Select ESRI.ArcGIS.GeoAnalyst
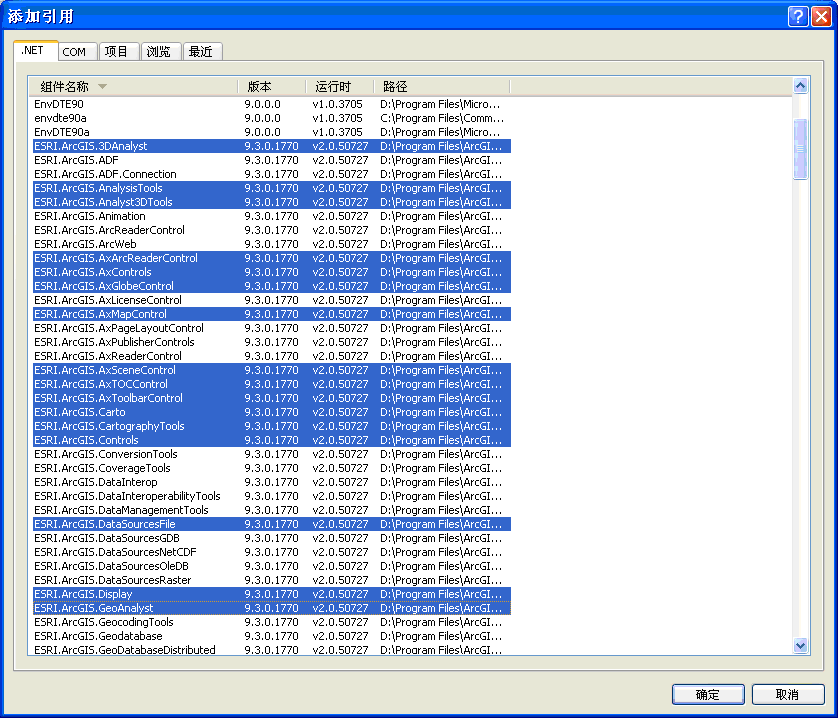 [271, 608]
